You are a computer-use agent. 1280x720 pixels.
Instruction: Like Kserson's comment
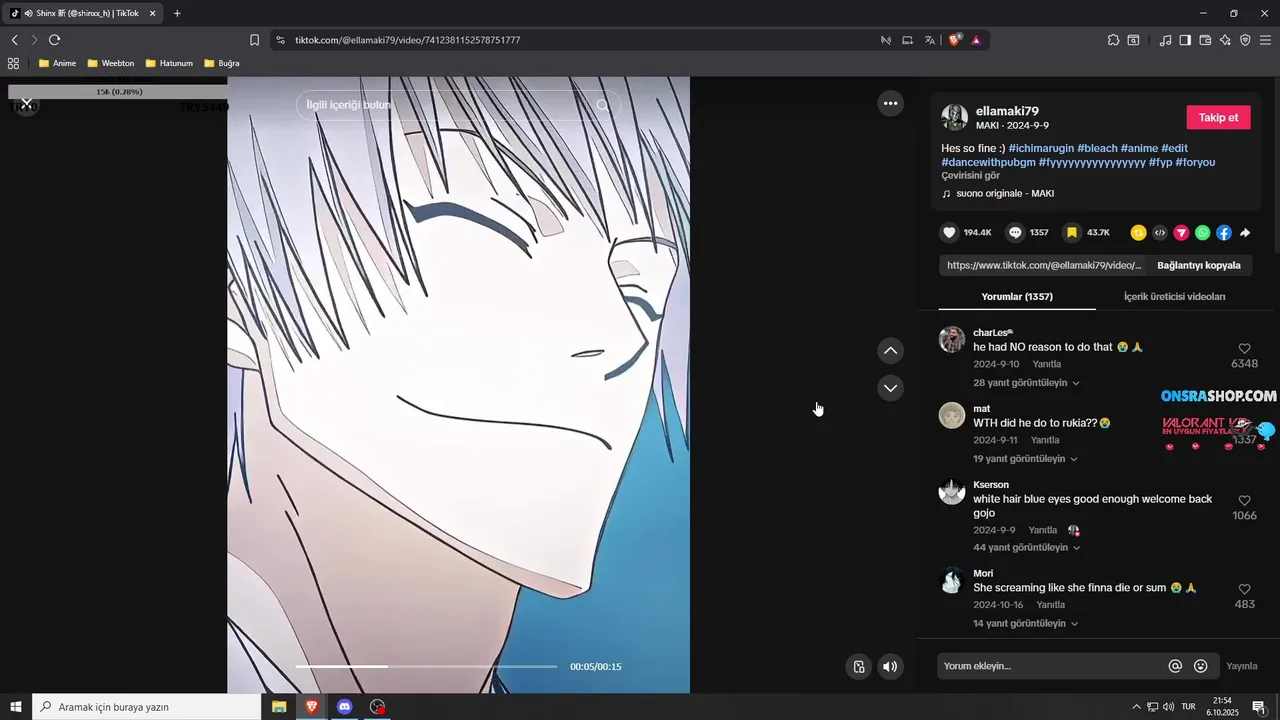coord(1245,501)
